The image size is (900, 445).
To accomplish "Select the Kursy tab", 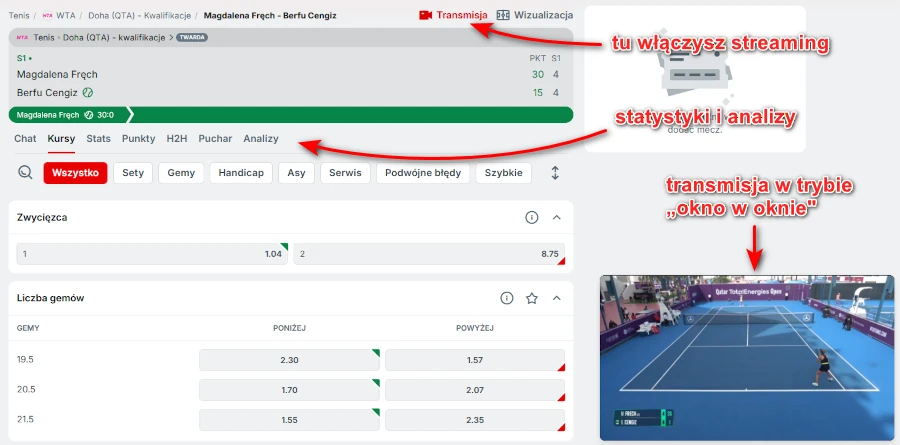I will pos(61,138).
